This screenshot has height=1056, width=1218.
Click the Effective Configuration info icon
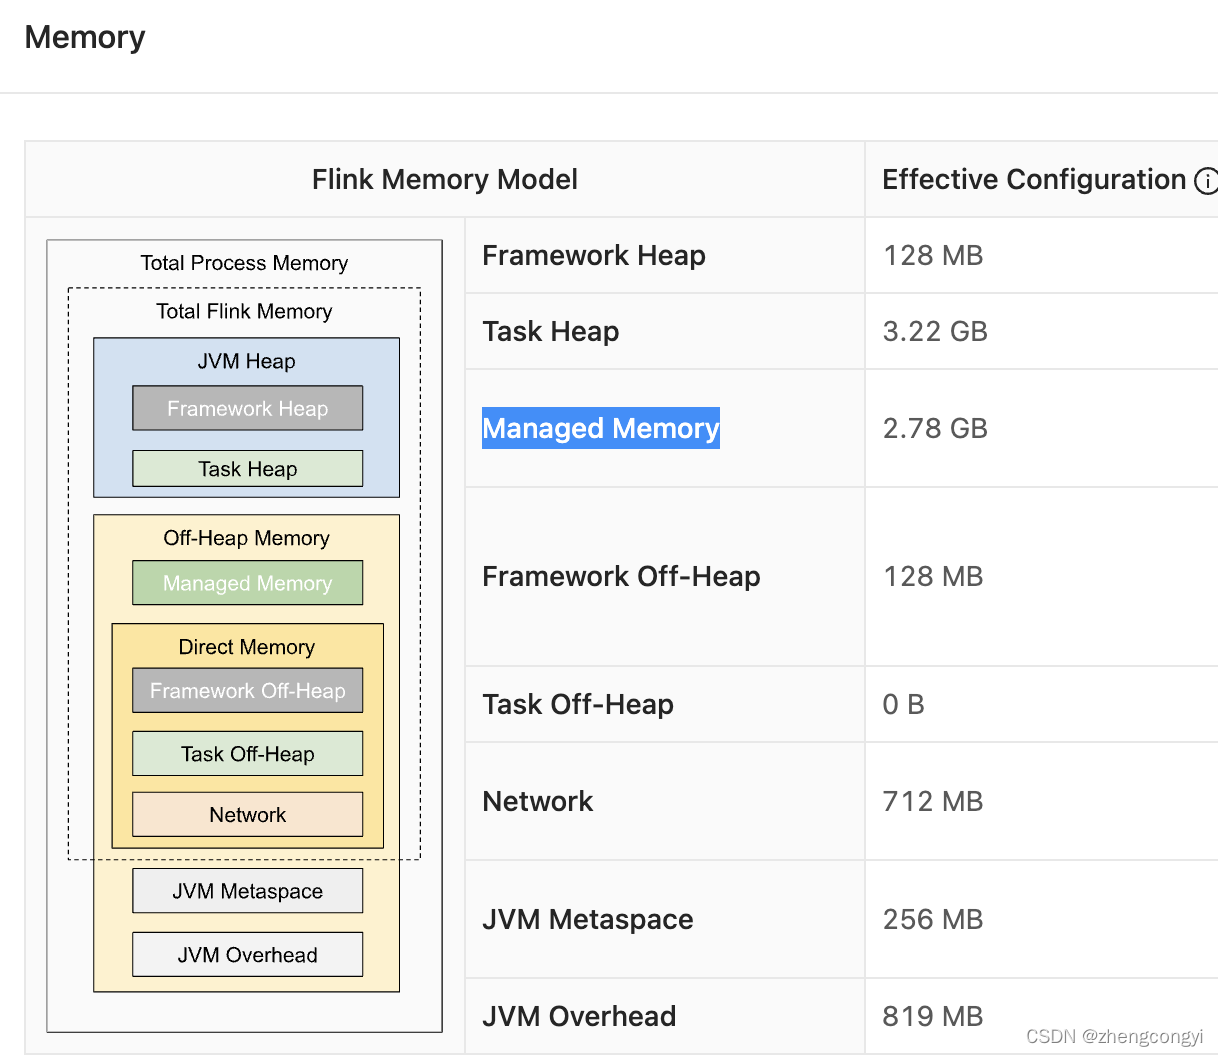click(x=1207, y=181)
